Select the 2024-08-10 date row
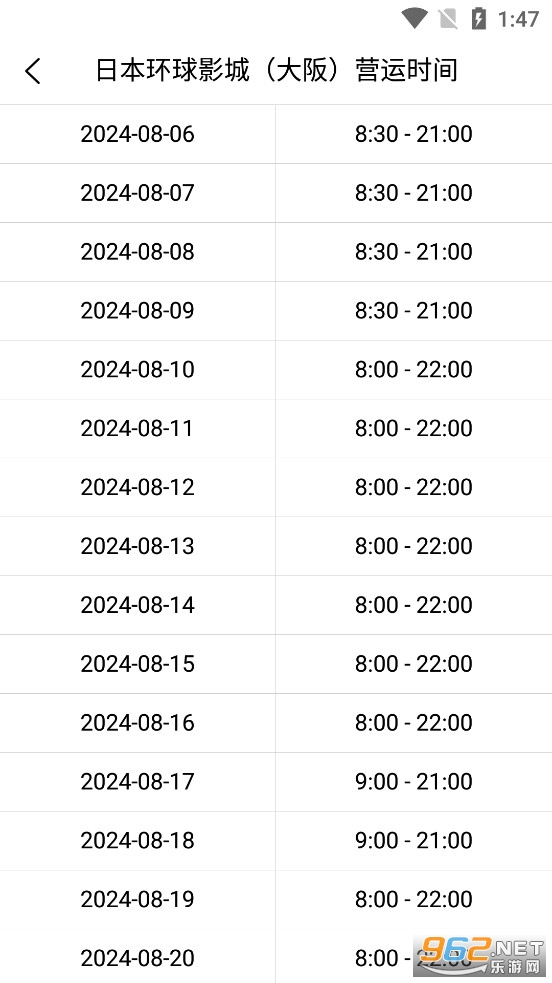 (x=276, y=370)
